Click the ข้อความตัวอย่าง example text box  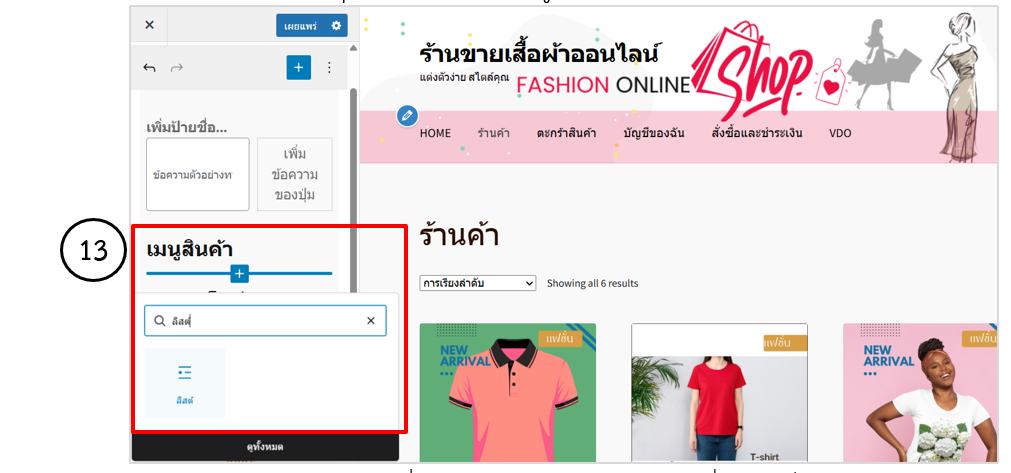coord(197,174)
